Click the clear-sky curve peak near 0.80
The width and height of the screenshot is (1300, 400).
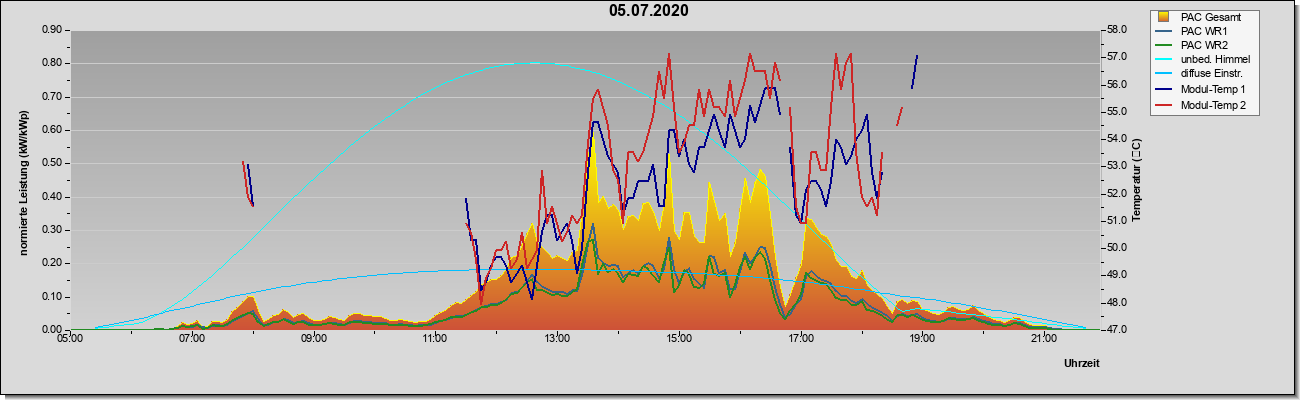(x=533, y=63)
